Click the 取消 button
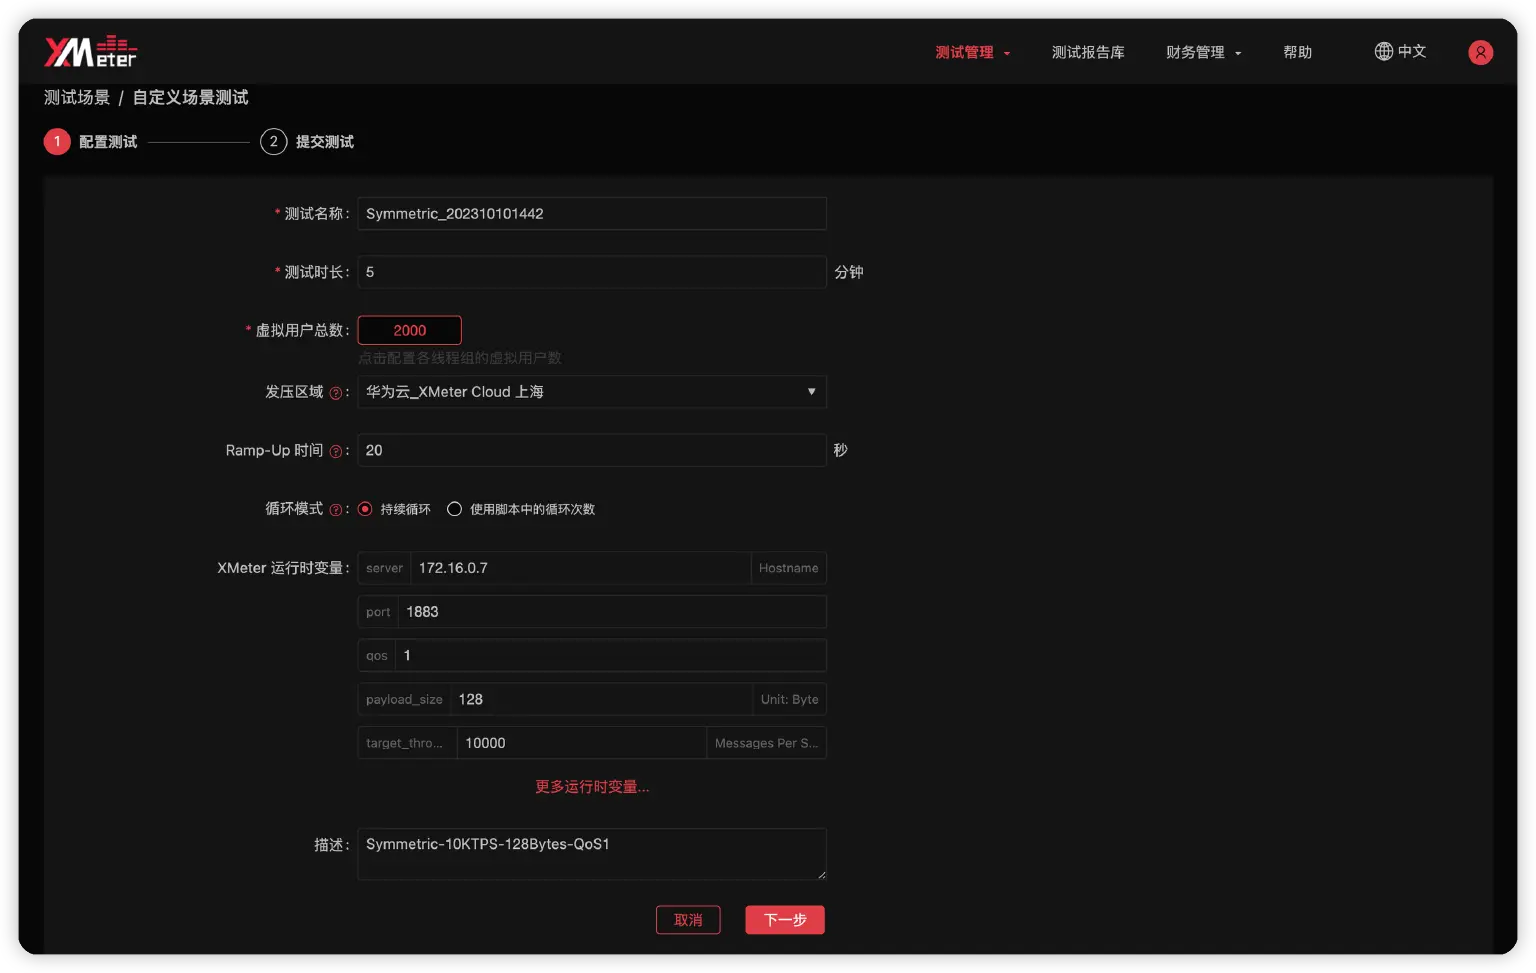This screenshot has width=1536, height=973. click(x=688, y=920)
